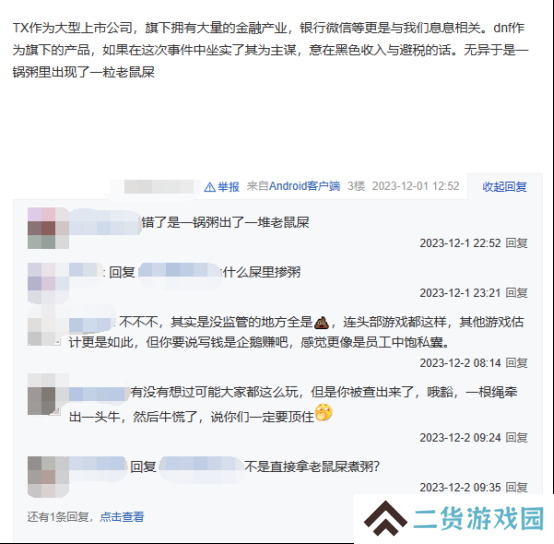Reply to the 22:52 comment

517,243
